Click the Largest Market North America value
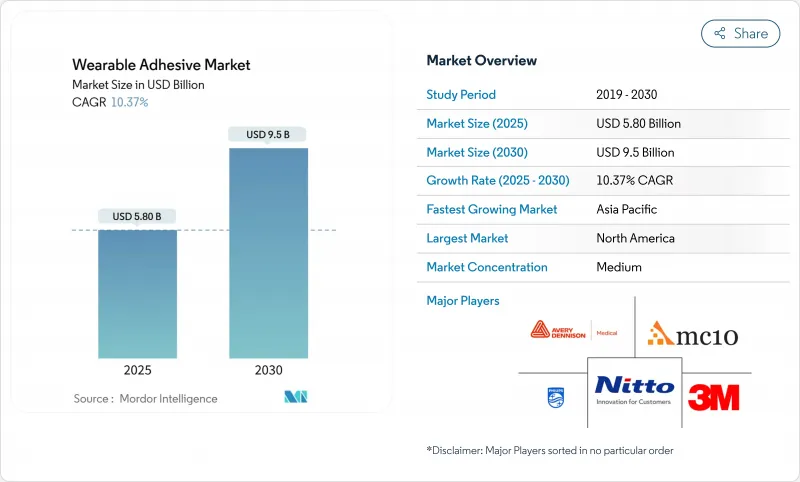 (634, 238)
